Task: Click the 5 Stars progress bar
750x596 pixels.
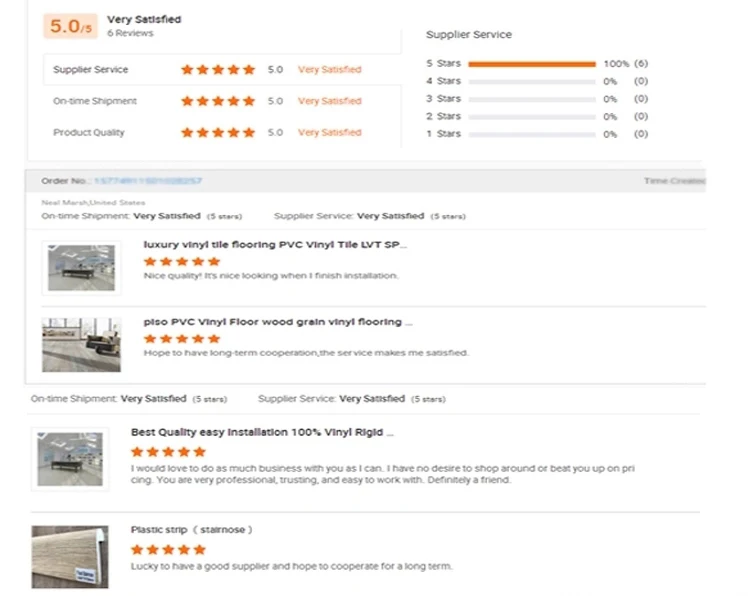Action: (532, 64)
